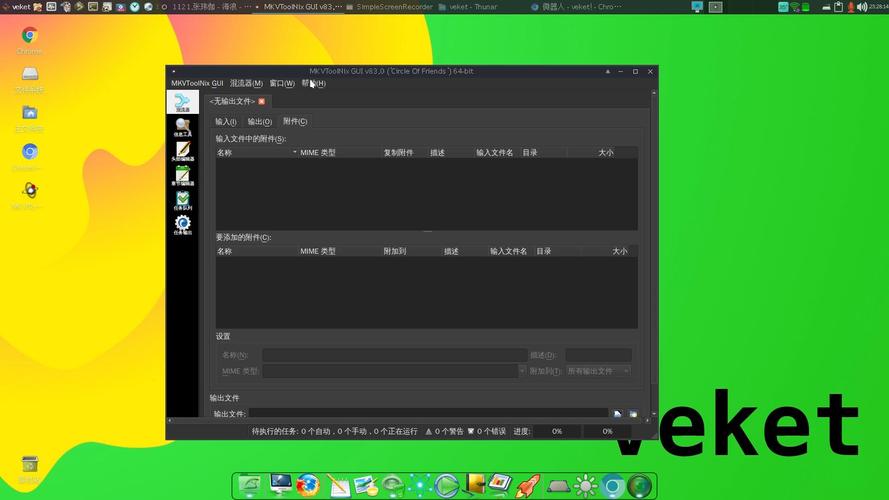Open the job queue checkmark icon in sidebar
Viewport: 889px width, 500px height.
tap(183, 200)
